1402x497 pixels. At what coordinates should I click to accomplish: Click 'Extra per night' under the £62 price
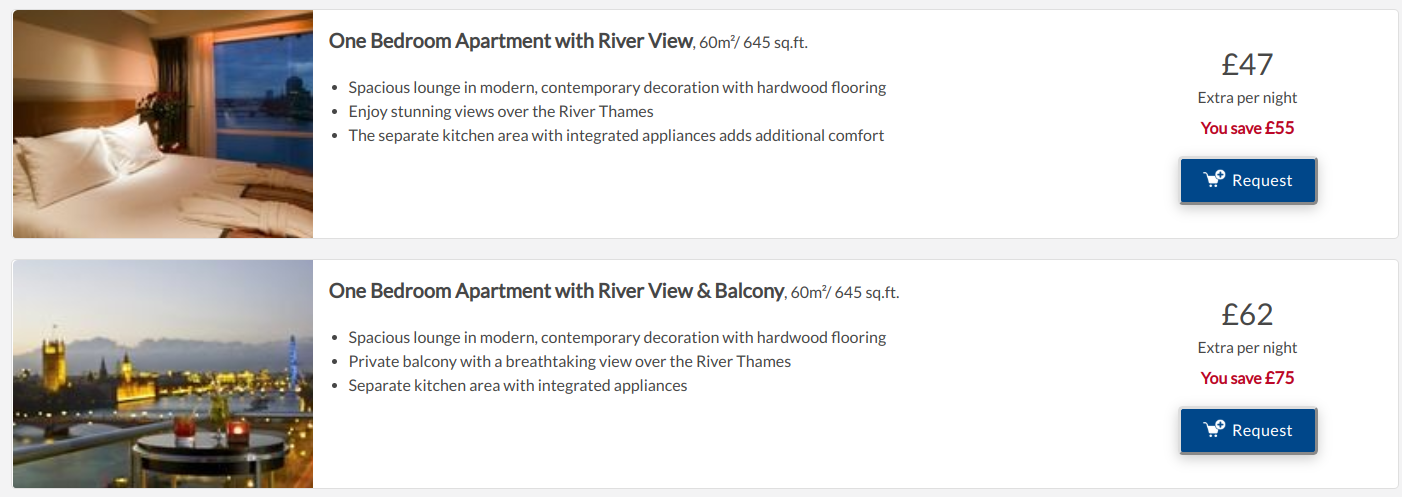click(1247, 348)
